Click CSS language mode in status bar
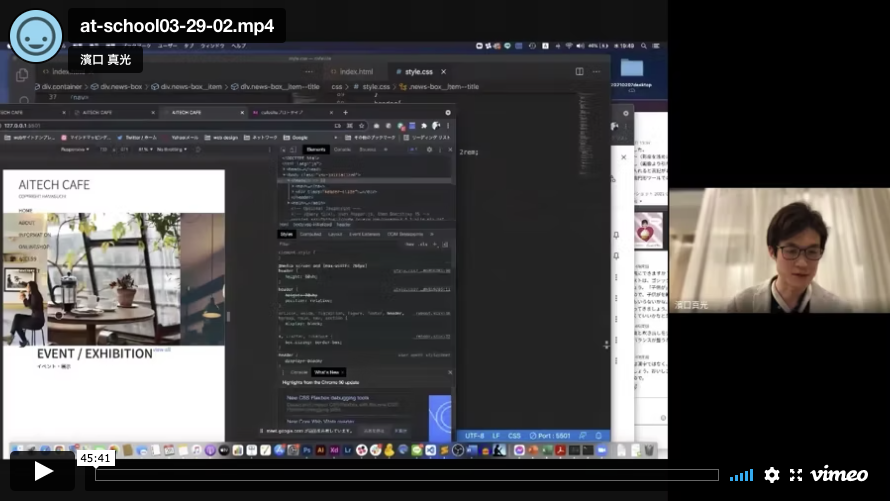The width and height of the screenshot is (891, 501). 514,436
